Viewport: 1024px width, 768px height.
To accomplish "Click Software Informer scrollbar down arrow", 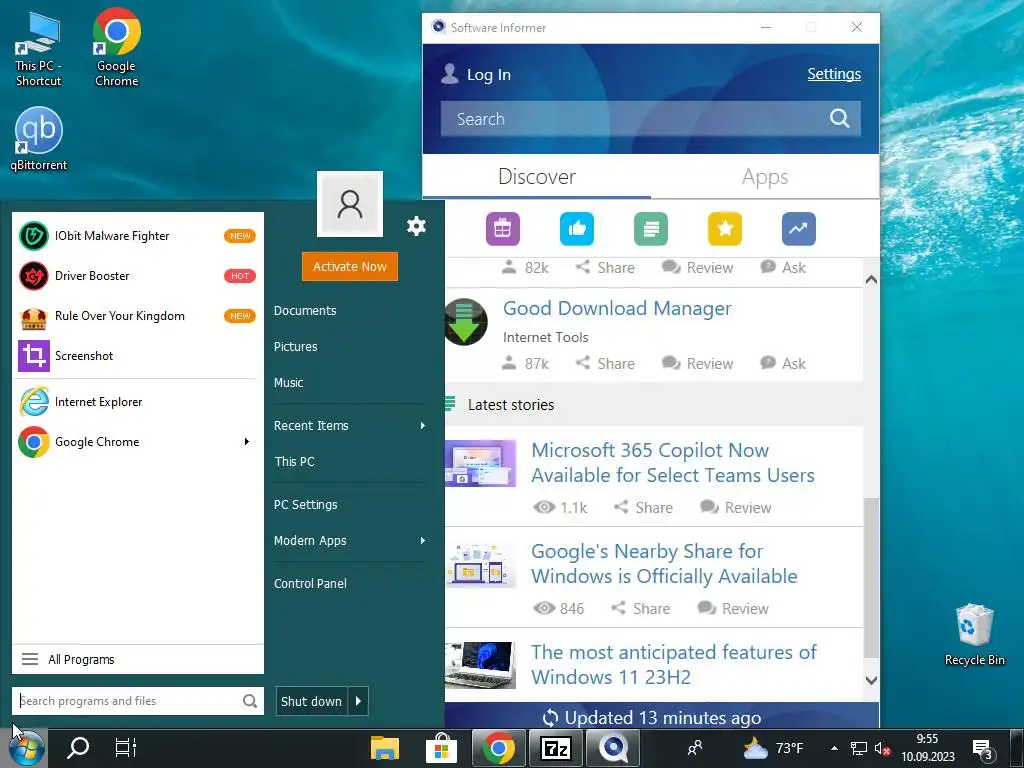I will (x=871, y=680).
